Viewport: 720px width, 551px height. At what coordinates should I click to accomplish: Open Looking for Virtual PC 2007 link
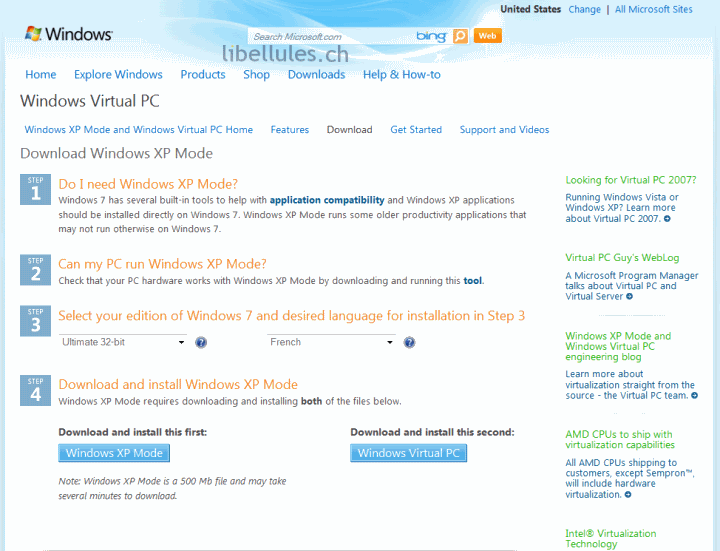631,180
